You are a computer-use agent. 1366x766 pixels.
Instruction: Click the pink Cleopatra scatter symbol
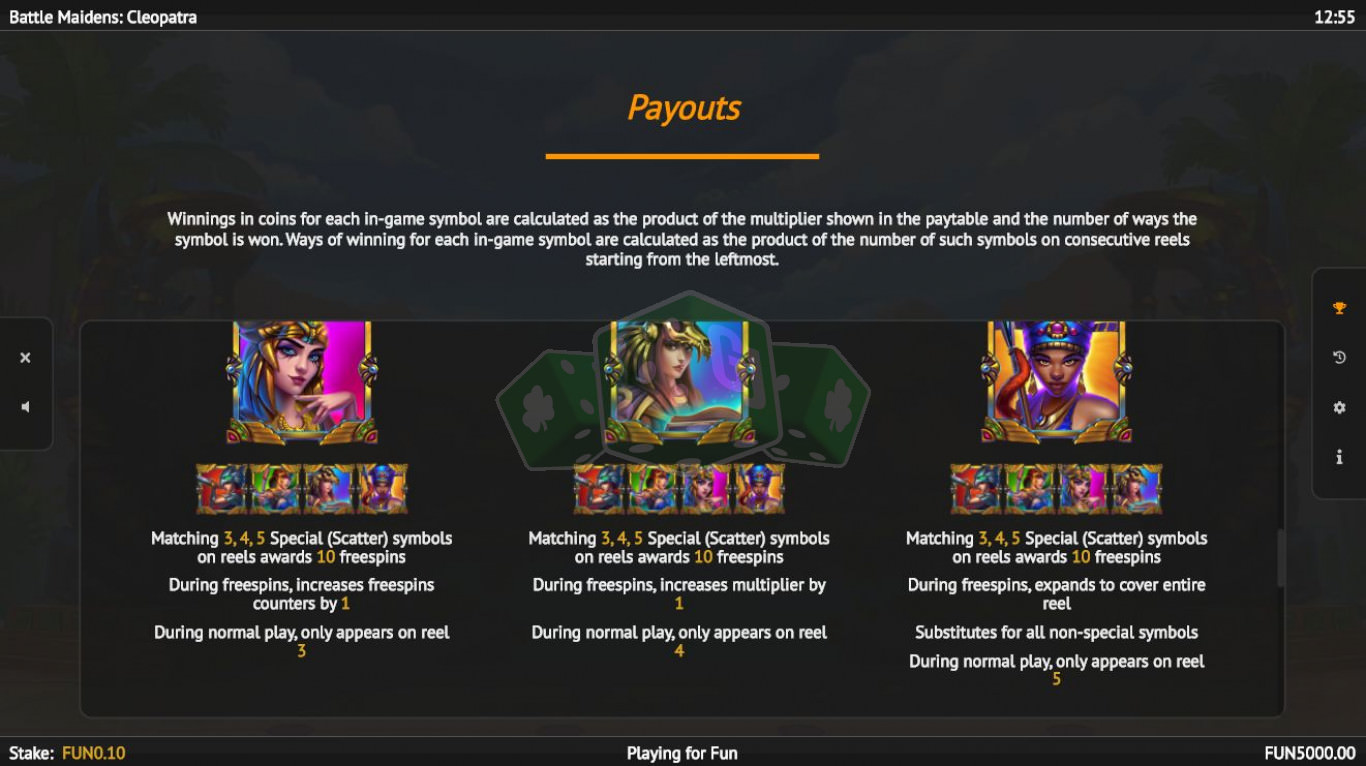click(302, 383)
